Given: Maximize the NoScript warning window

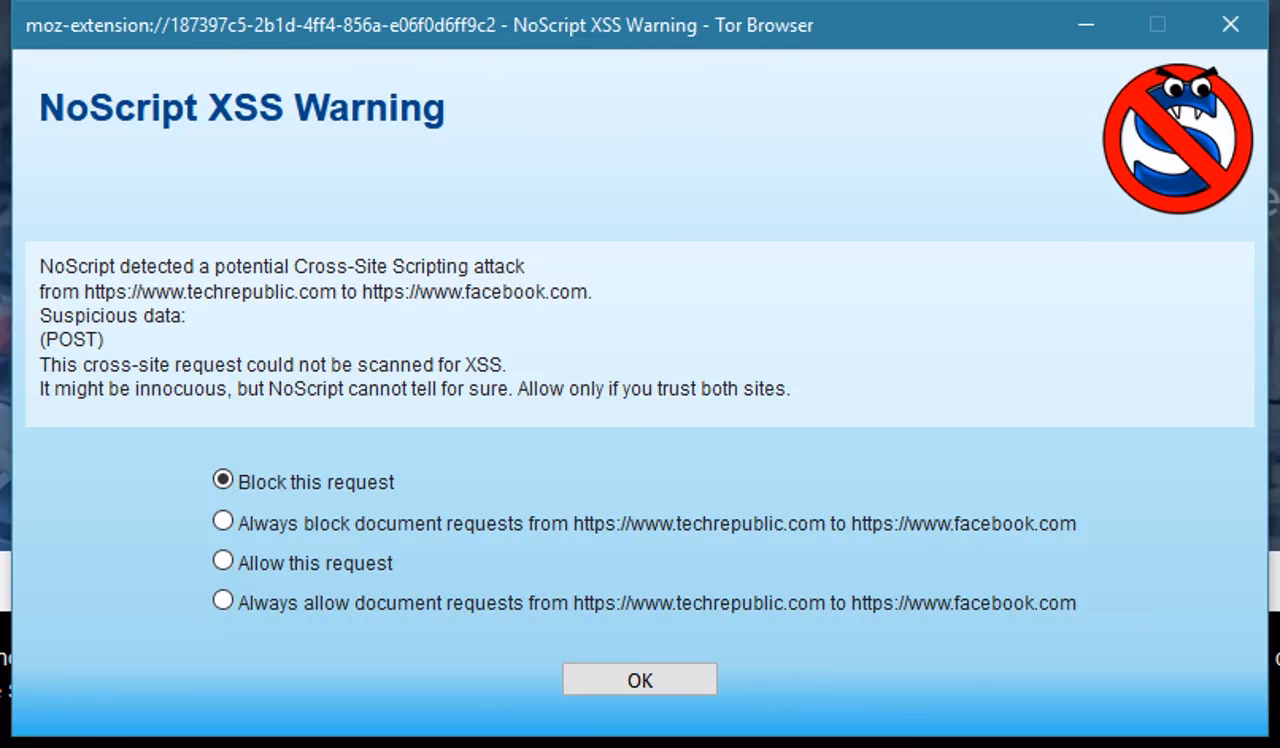Looking at the screenshot, I should 1158,24.
